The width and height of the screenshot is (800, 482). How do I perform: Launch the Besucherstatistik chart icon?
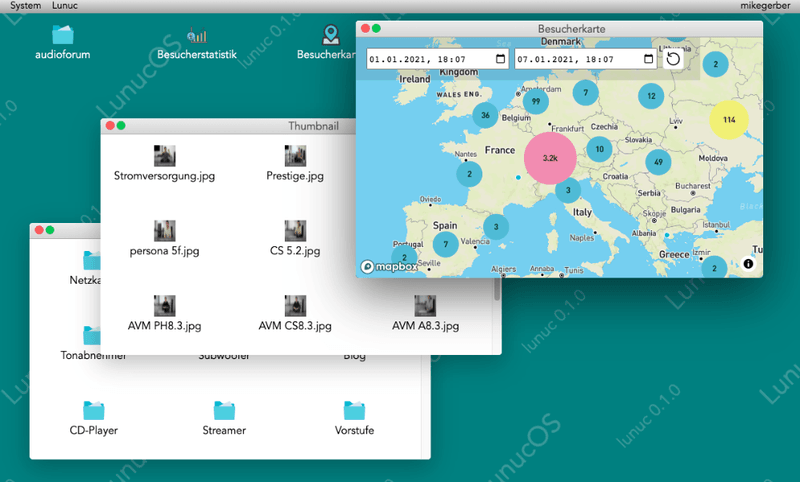click(196, 35)
